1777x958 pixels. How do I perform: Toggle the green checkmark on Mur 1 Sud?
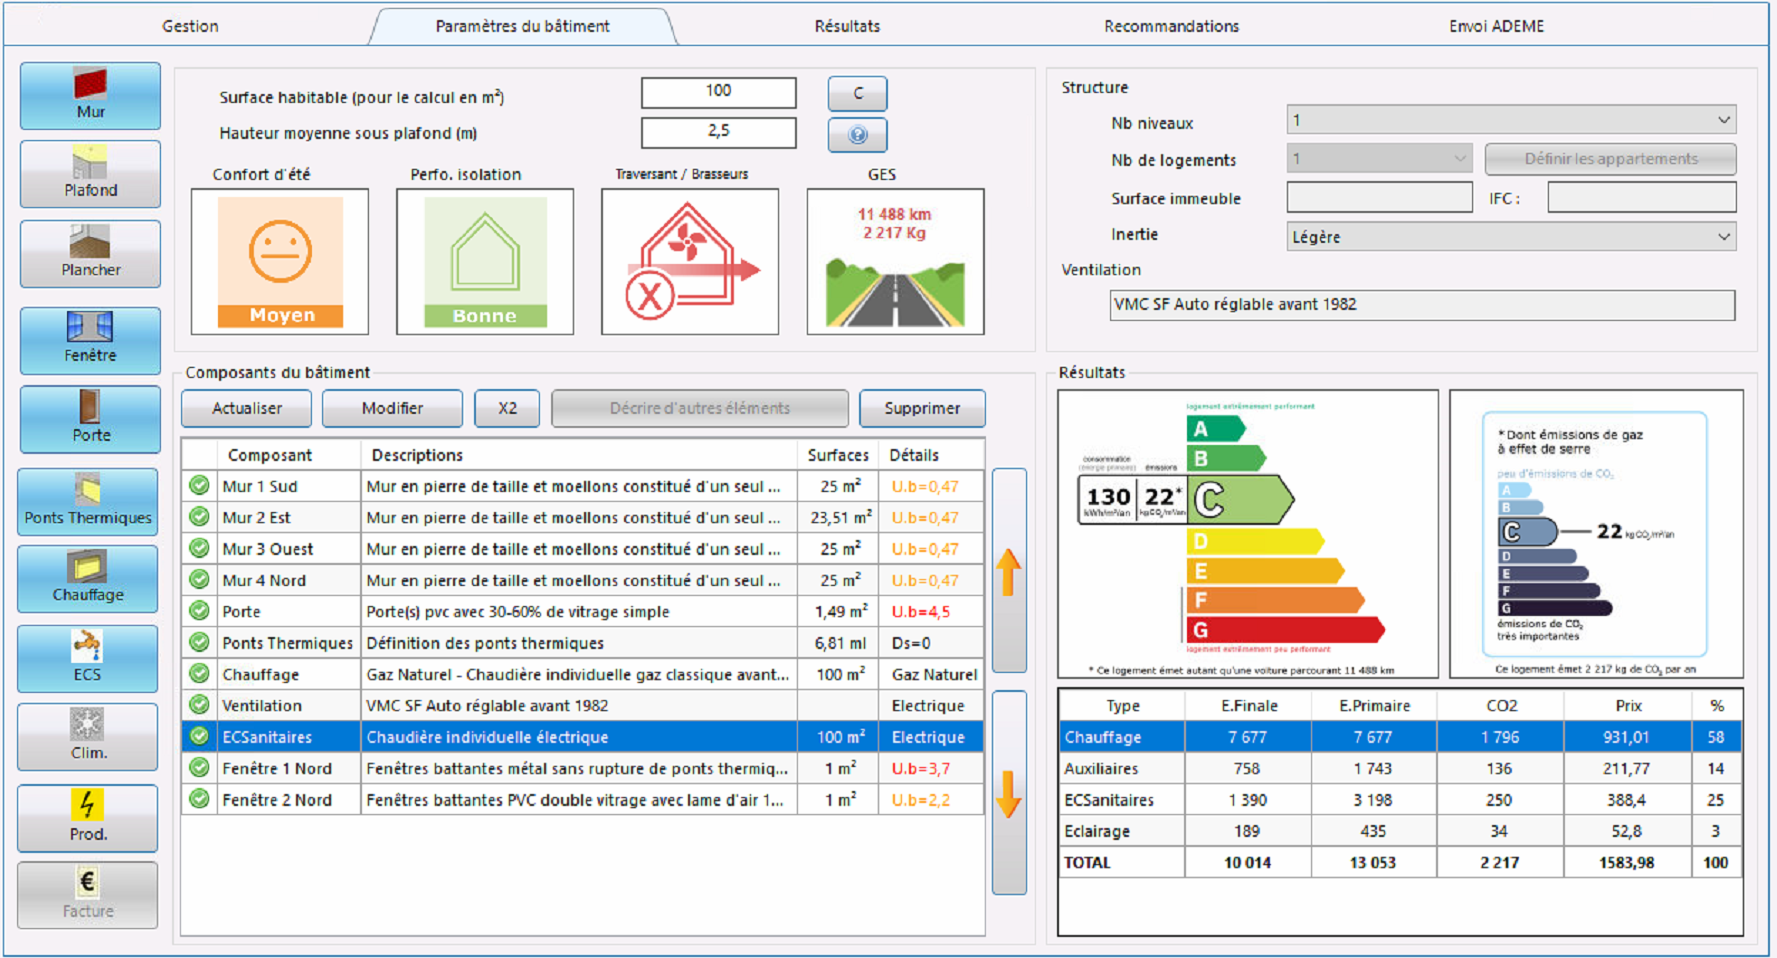pyautogui.click(x=202, y=486)
